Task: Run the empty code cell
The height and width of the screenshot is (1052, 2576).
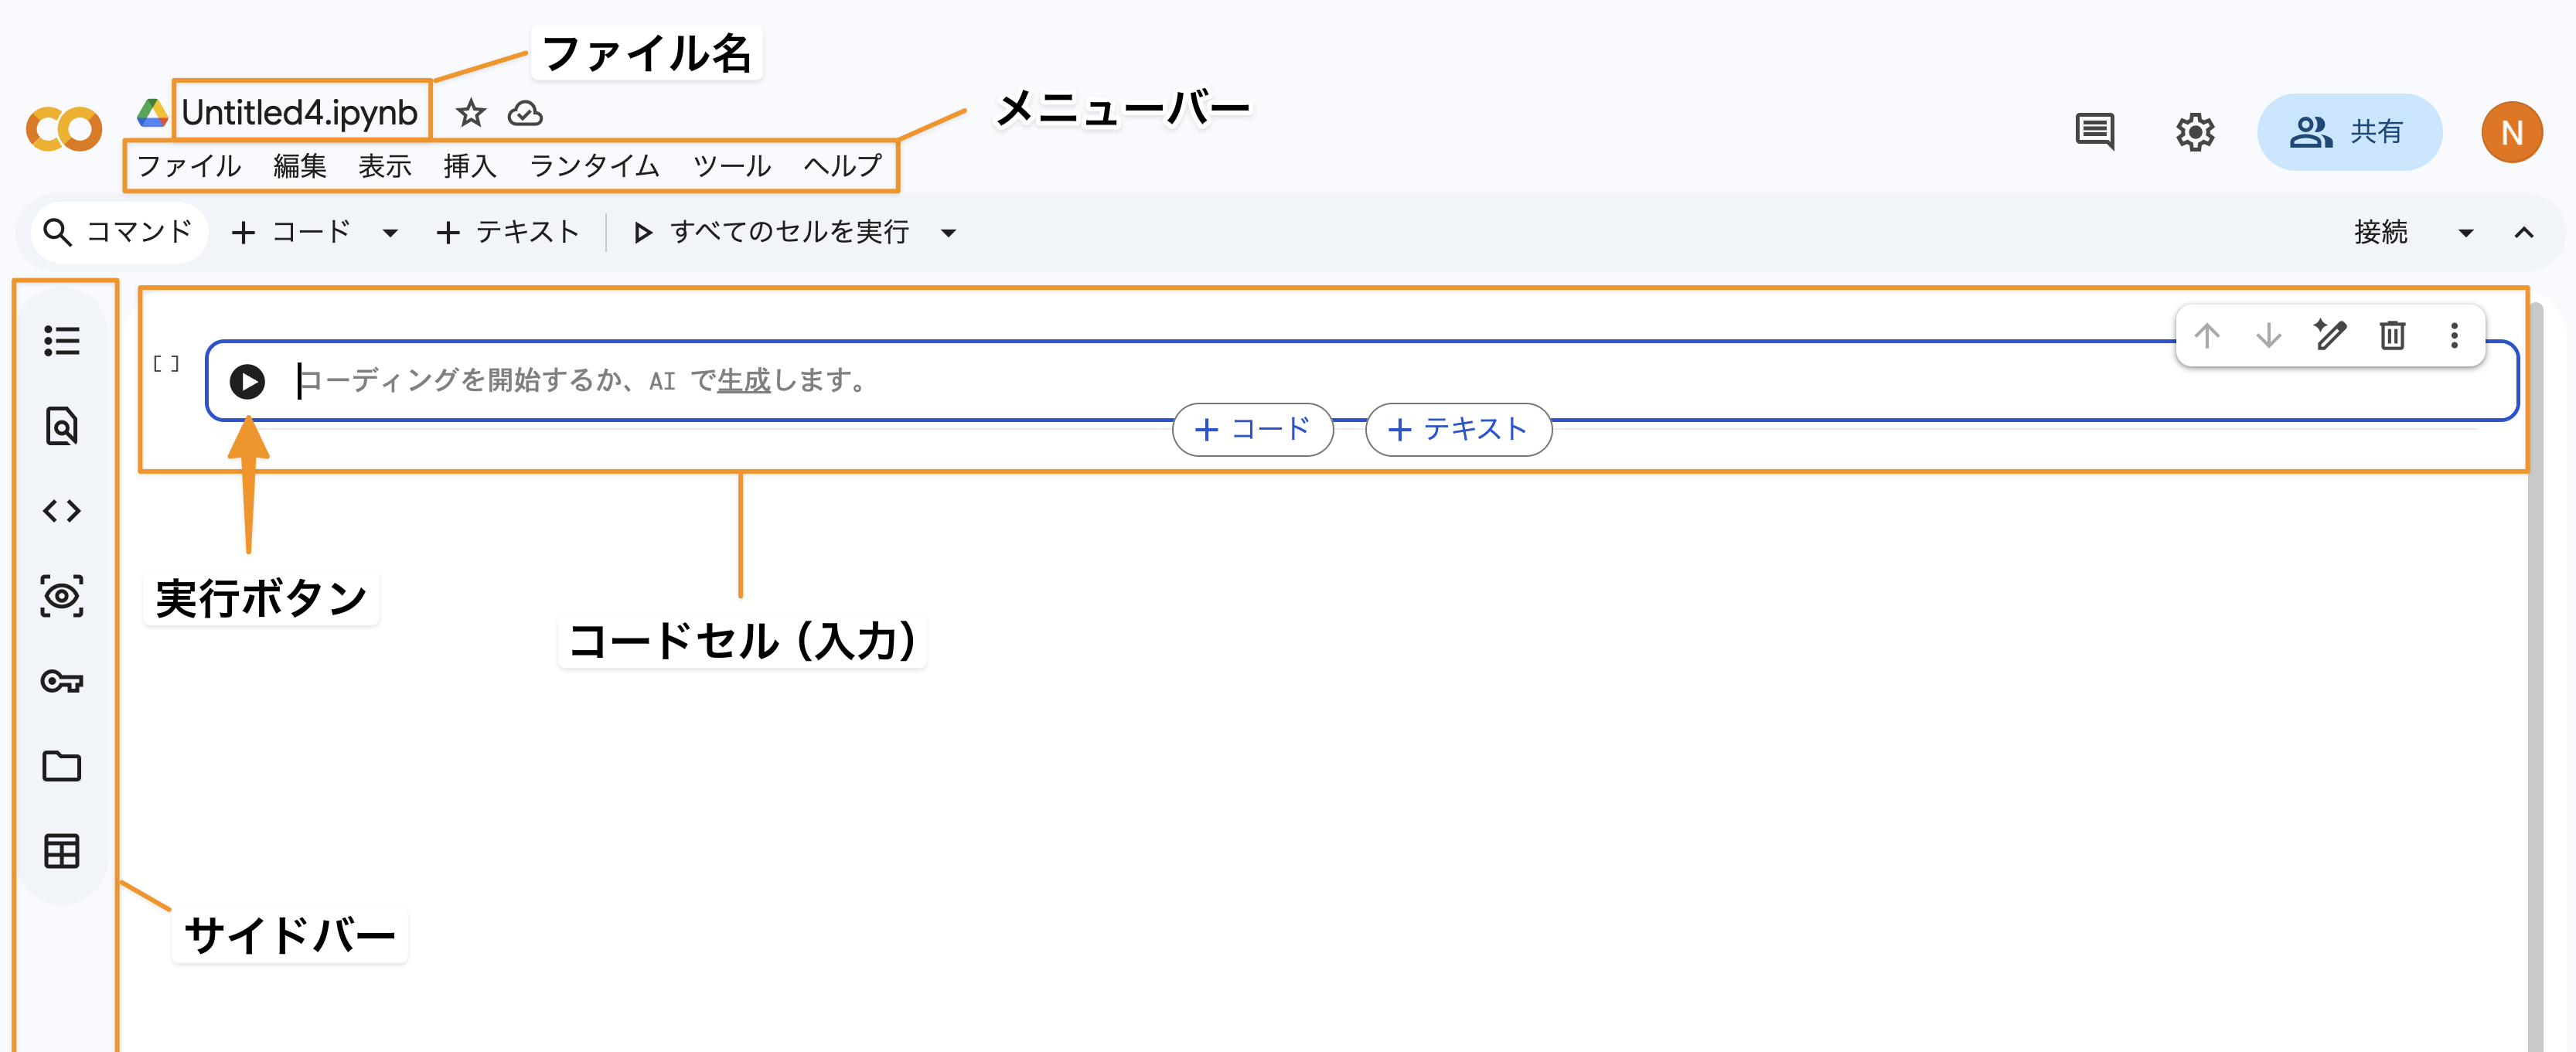Action: tap(248, 381)
